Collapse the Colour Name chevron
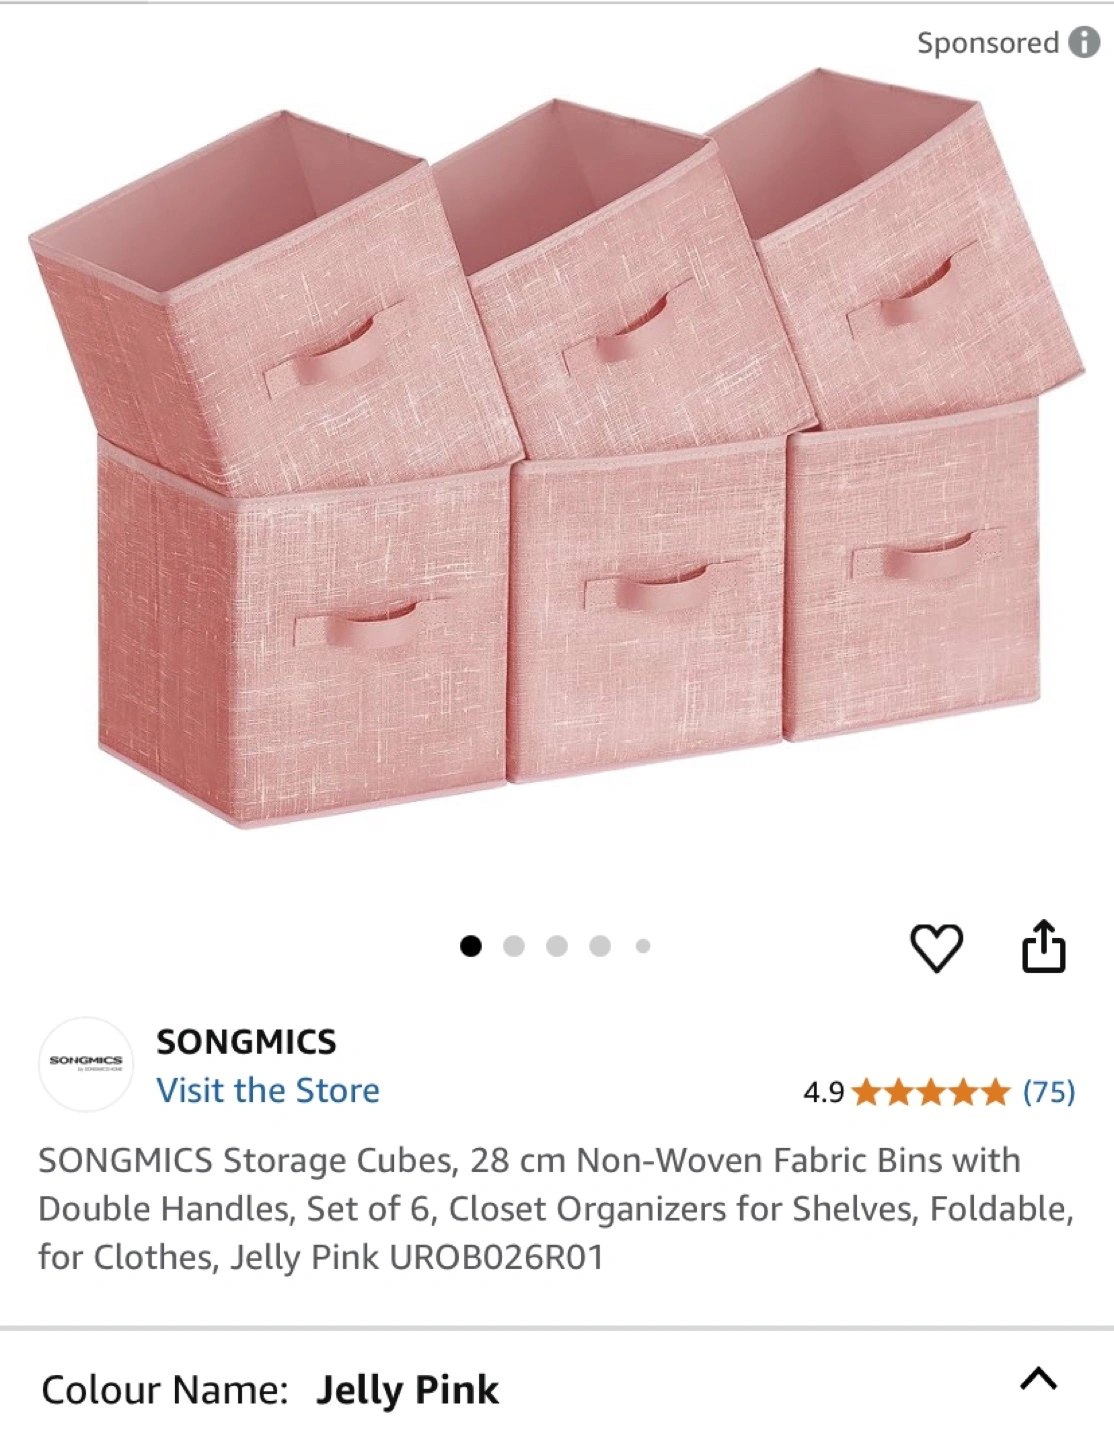Image resolution: width=1114 pixels, height=1440 pixels. tap(1038, 1380)
